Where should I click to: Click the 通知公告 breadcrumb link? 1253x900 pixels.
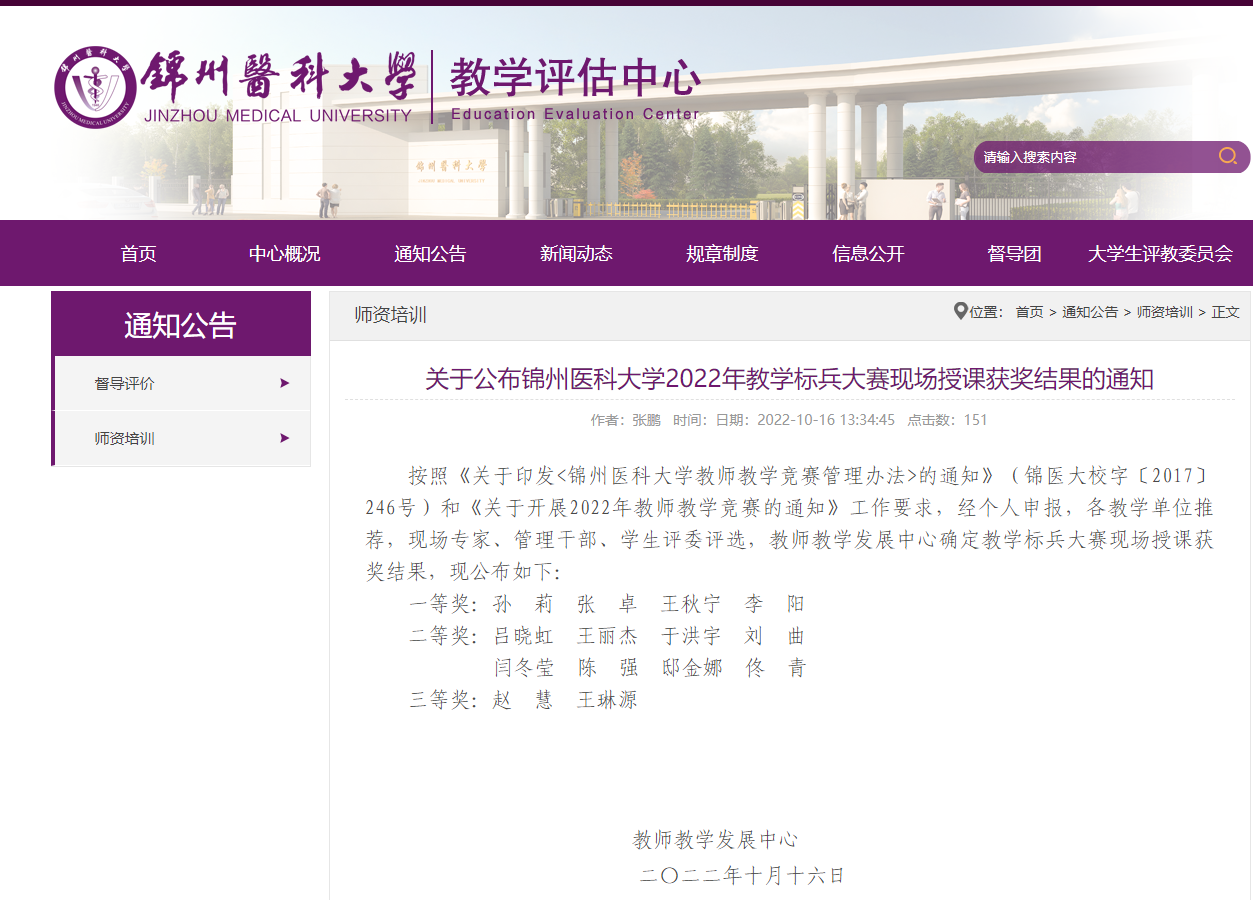[x=1090, y=312]
